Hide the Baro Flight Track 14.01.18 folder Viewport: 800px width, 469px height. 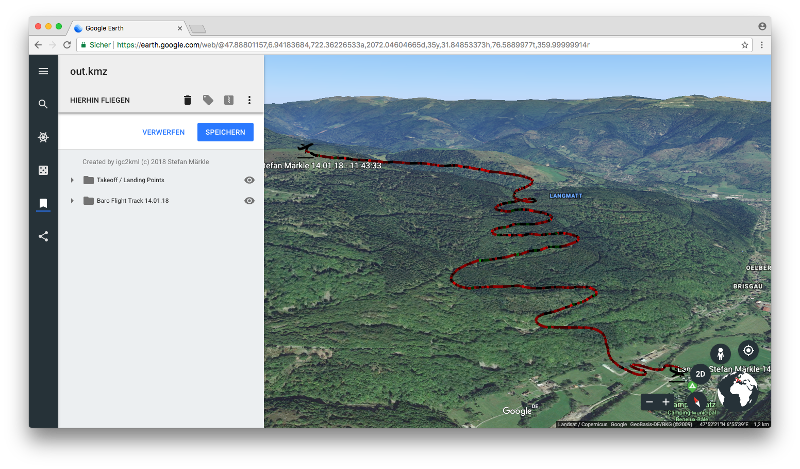249,201
